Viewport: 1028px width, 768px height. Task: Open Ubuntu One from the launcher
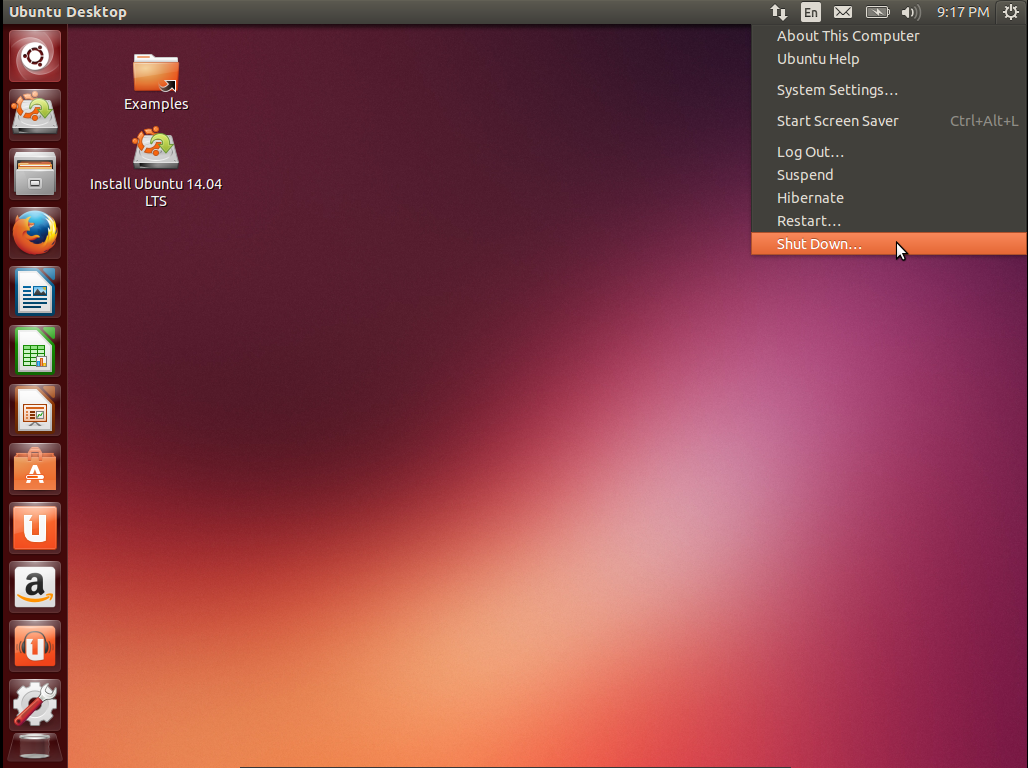(34, 527)
